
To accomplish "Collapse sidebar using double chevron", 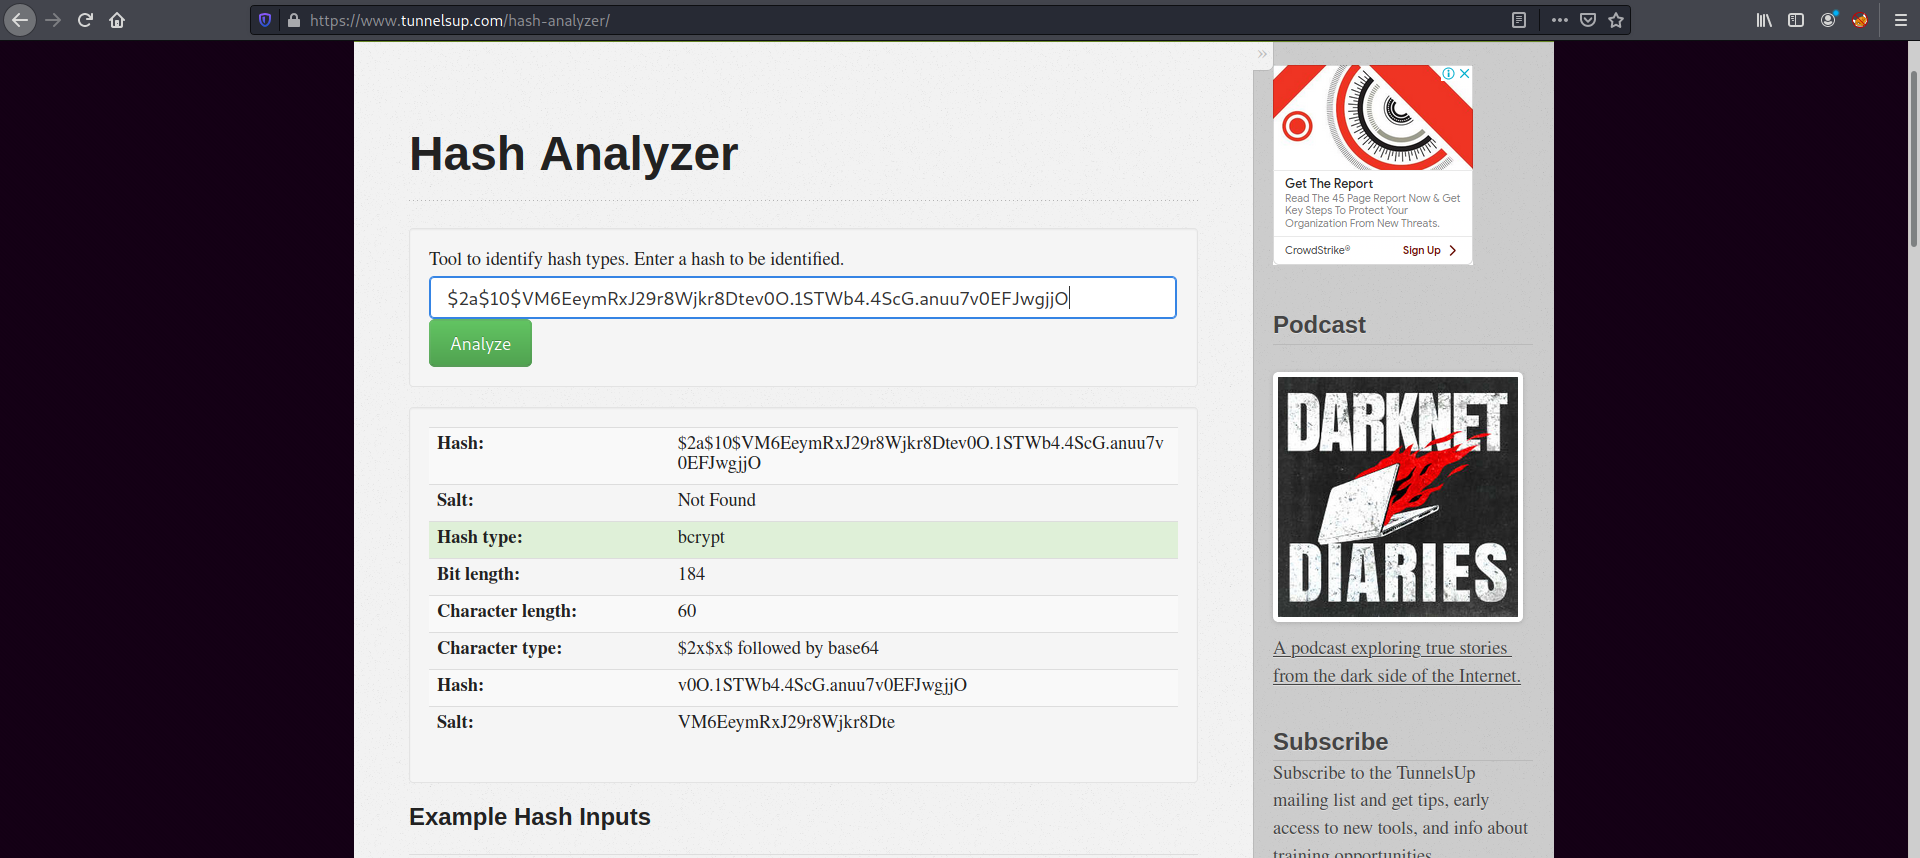I will (1262, 54).
